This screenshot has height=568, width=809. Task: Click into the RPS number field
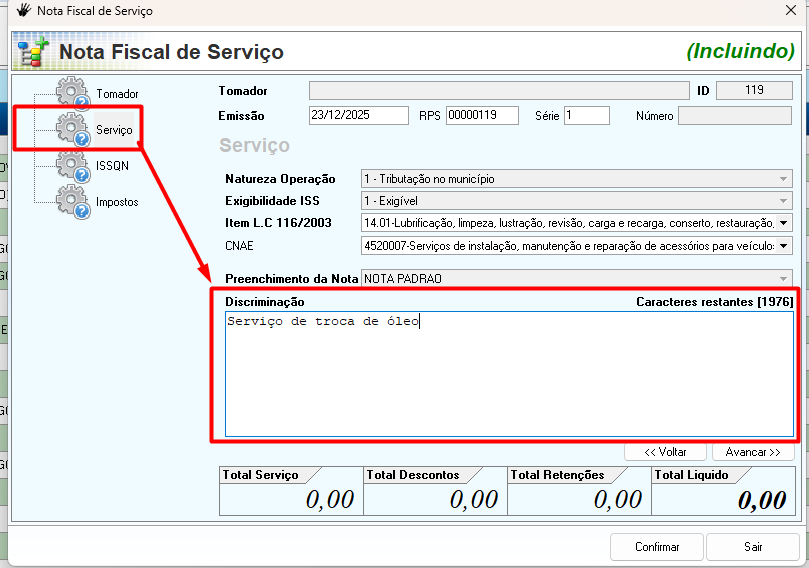tap(481, 116)
